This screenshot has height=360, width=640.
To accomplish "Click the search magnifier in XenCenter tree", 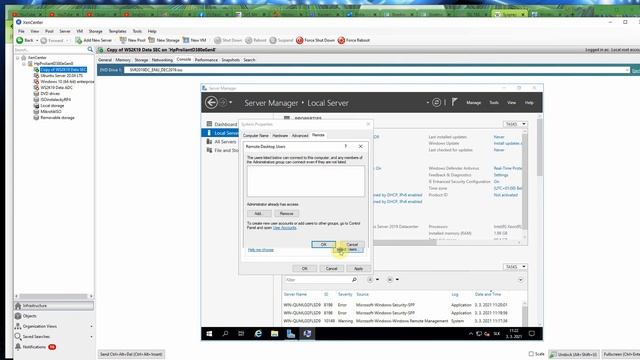I will pyautogui.click(x=90, y=49).
